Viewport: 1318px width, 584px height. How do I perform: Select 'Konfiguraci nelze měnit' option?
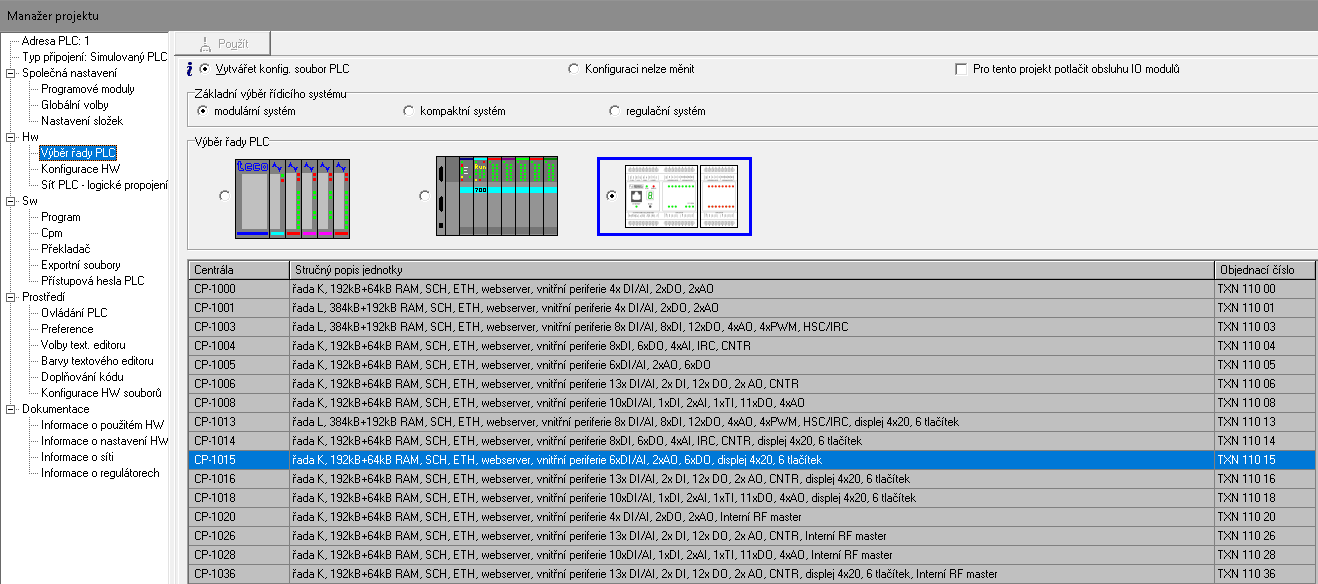pyautogui.click(x=573, y=69)
